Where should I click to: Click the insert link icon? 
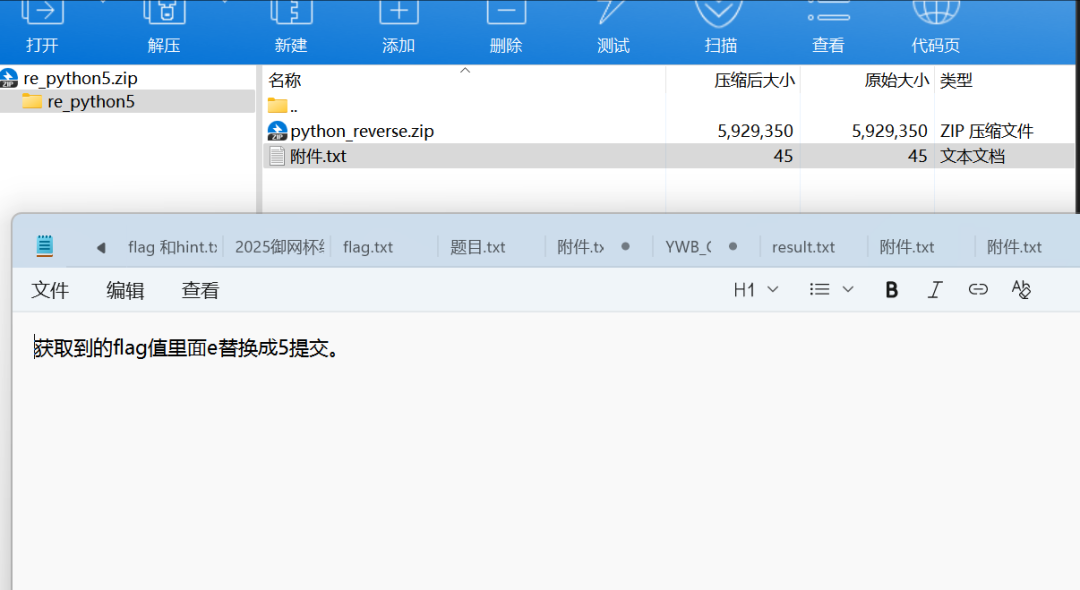(x=978, y=290)
